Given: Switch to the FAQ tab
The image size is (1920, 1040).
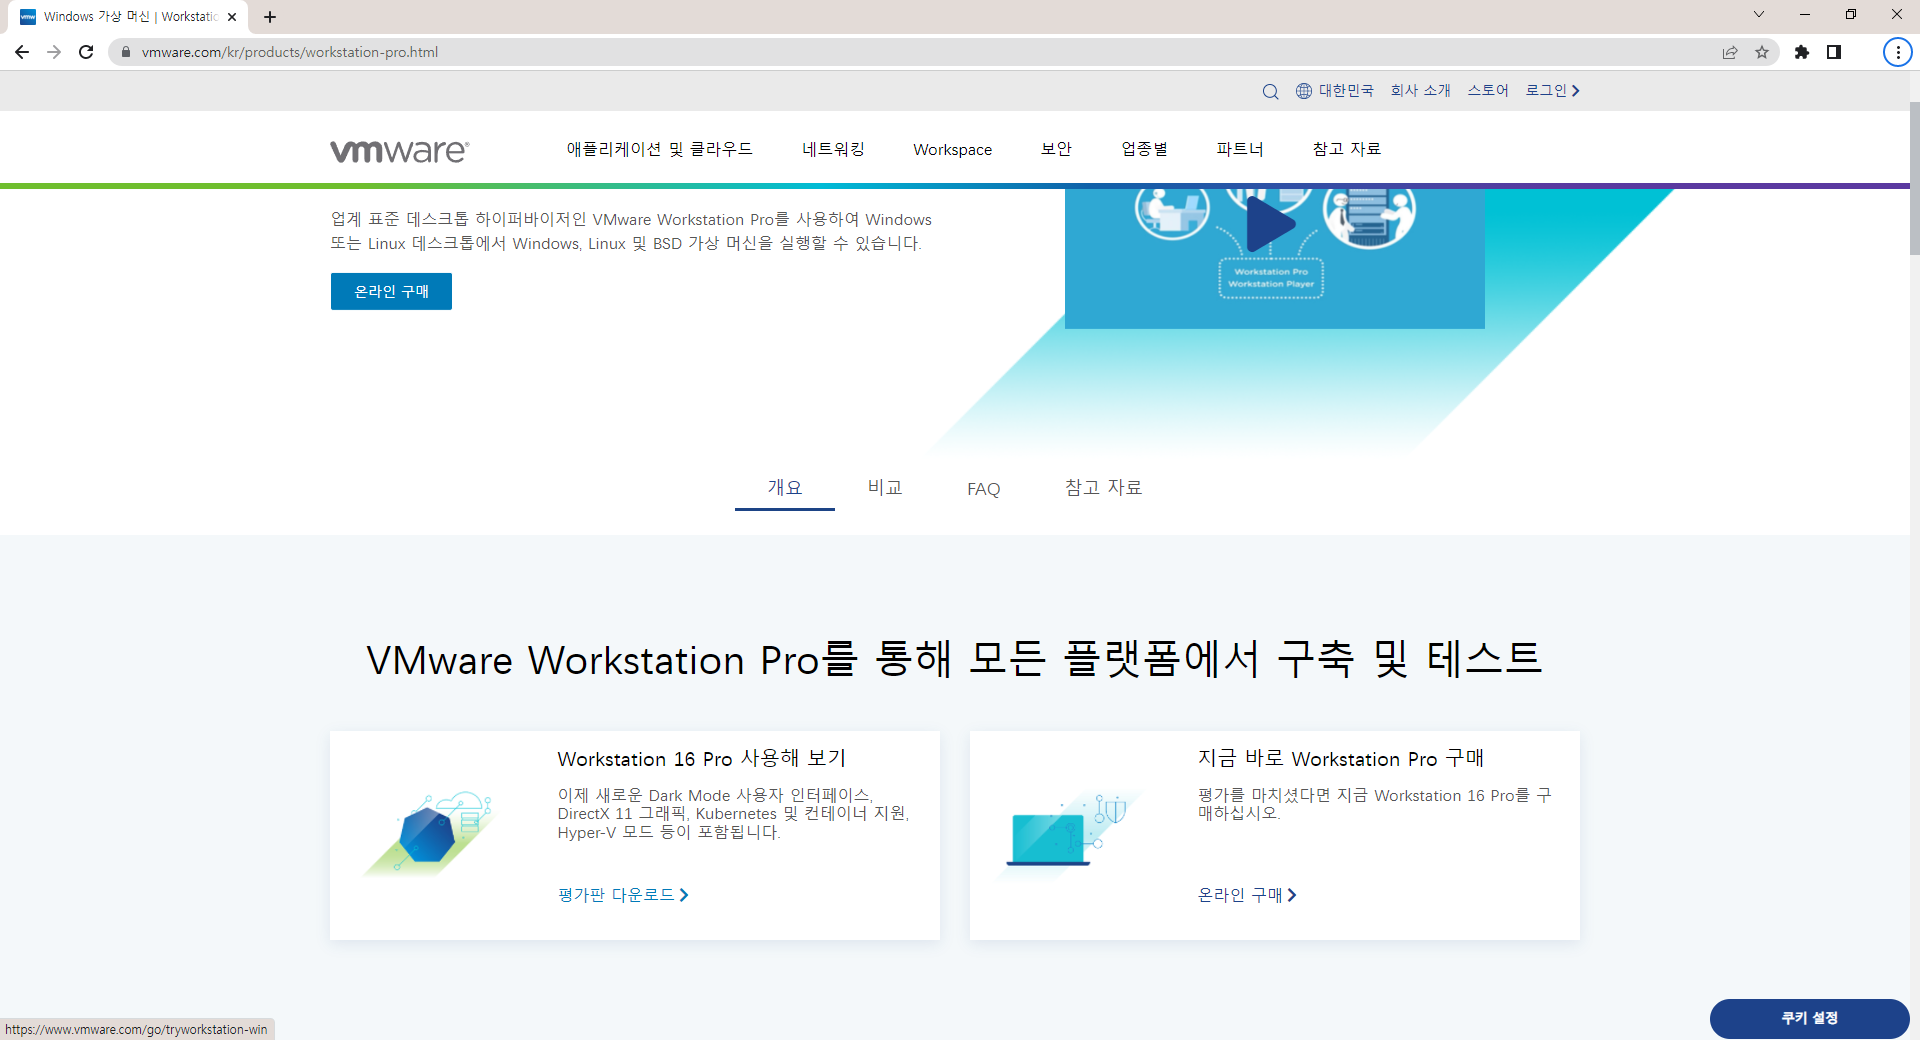Looking at the screenshot, I should tap(983, 489).
